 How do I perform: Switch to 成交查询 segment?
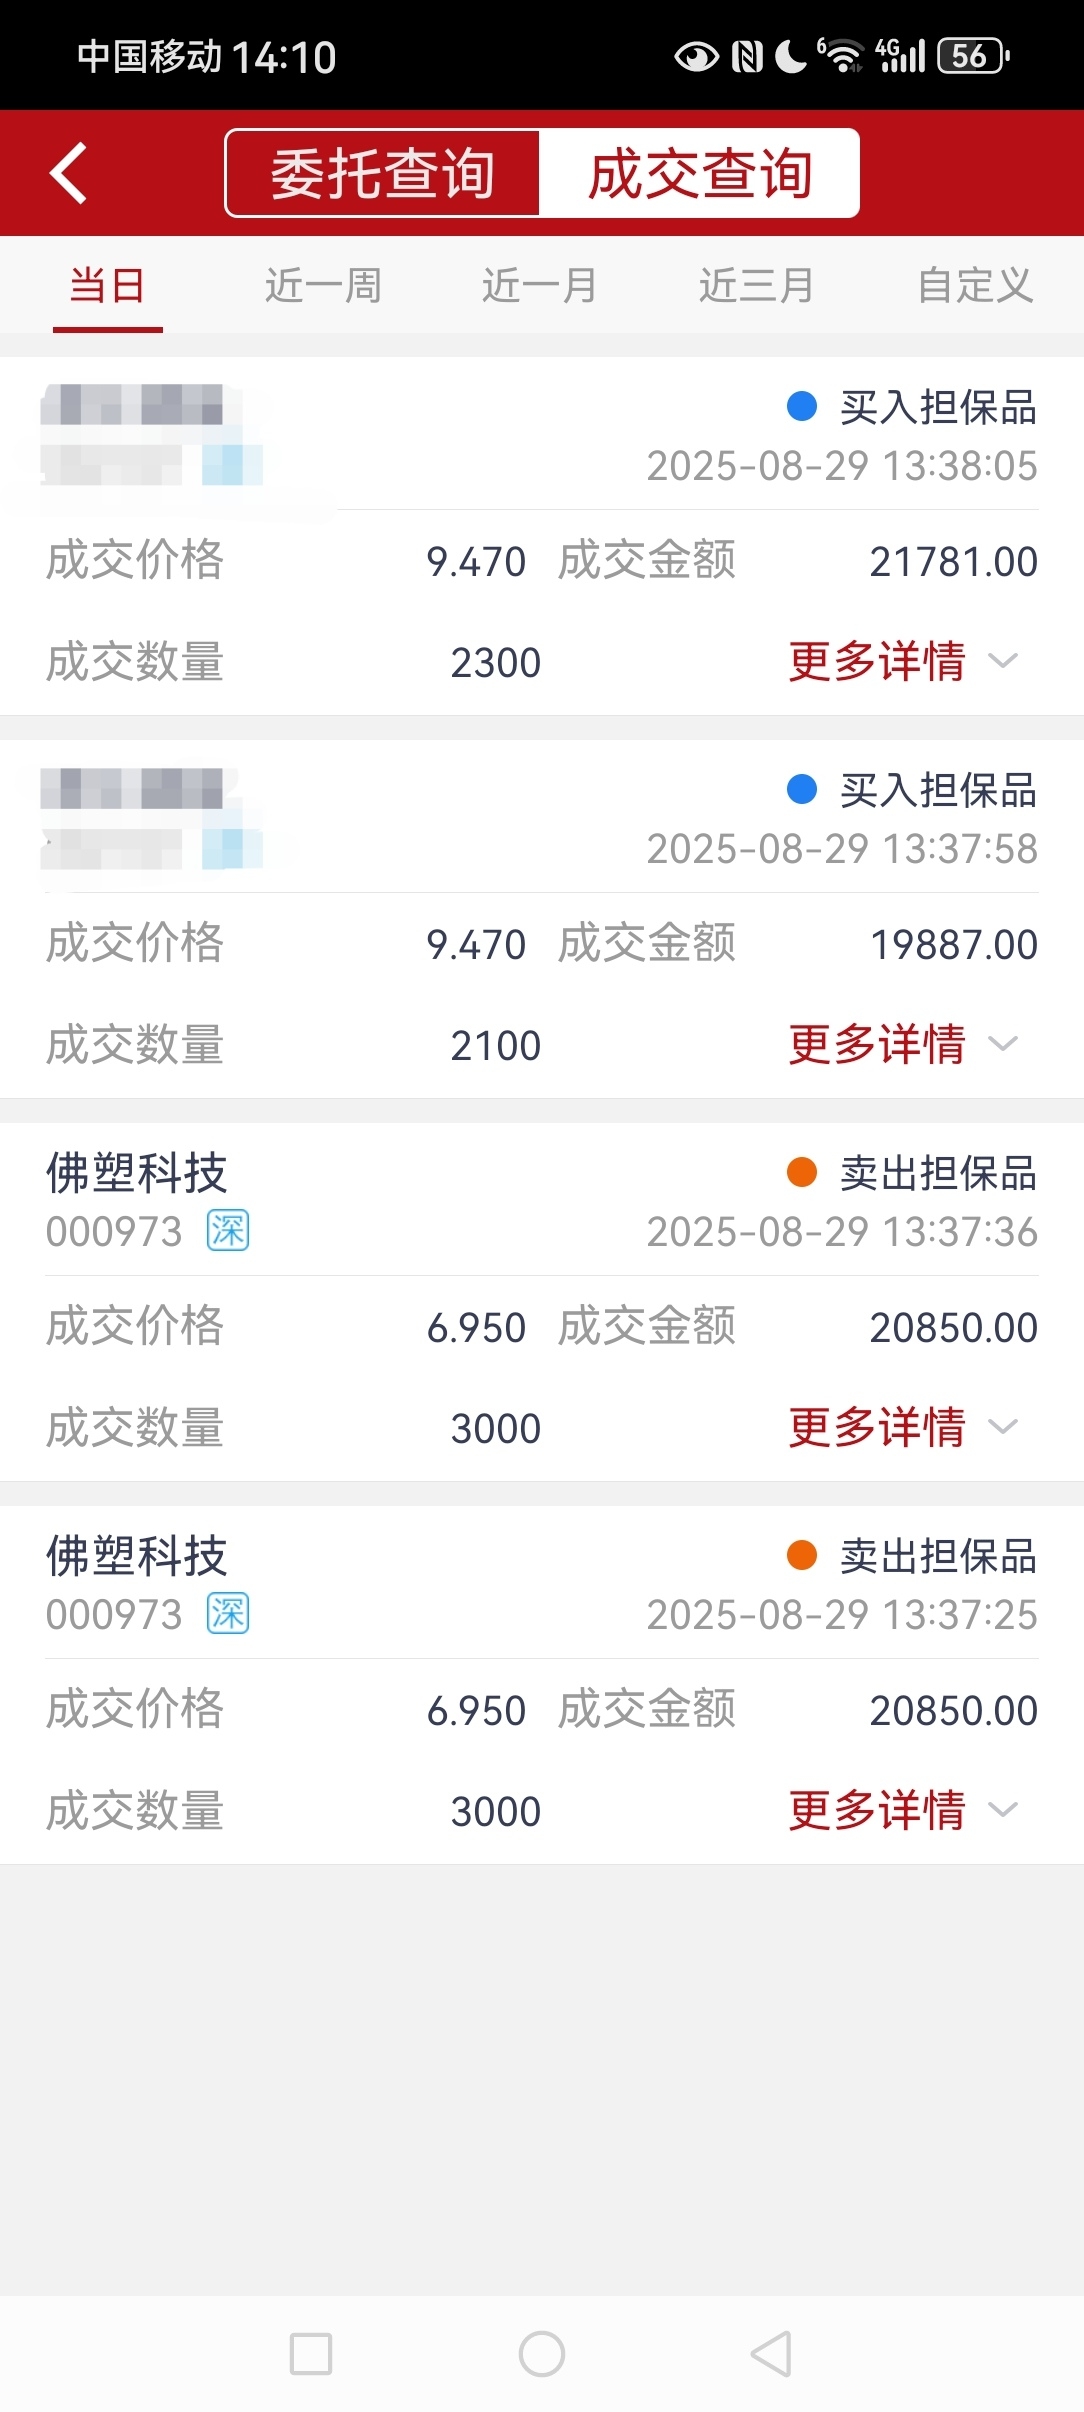point(699,173)
